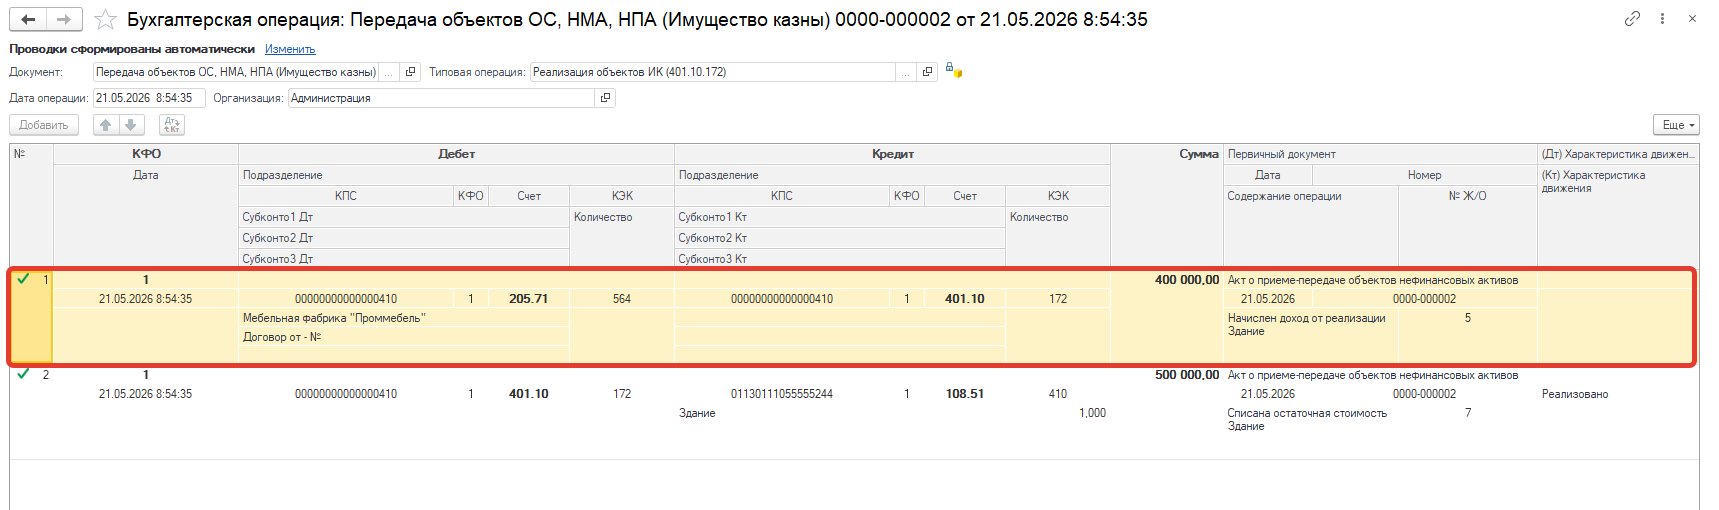Move the selected entry up
This screenshot has height=510, width=1719.
point(105,125)
